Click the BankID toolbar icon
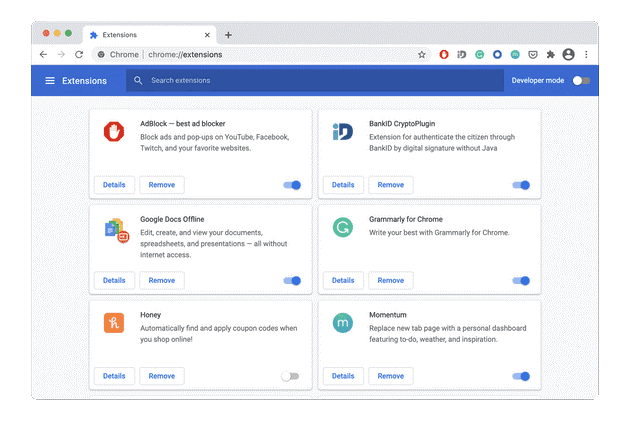 (461, 54)
